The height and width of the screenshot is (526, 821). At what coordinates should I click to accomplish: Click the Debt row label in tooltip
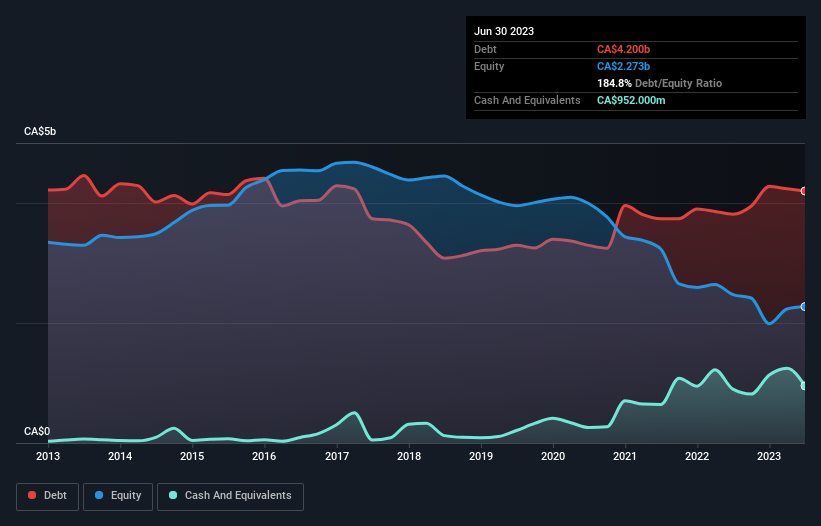pos(485,49)
